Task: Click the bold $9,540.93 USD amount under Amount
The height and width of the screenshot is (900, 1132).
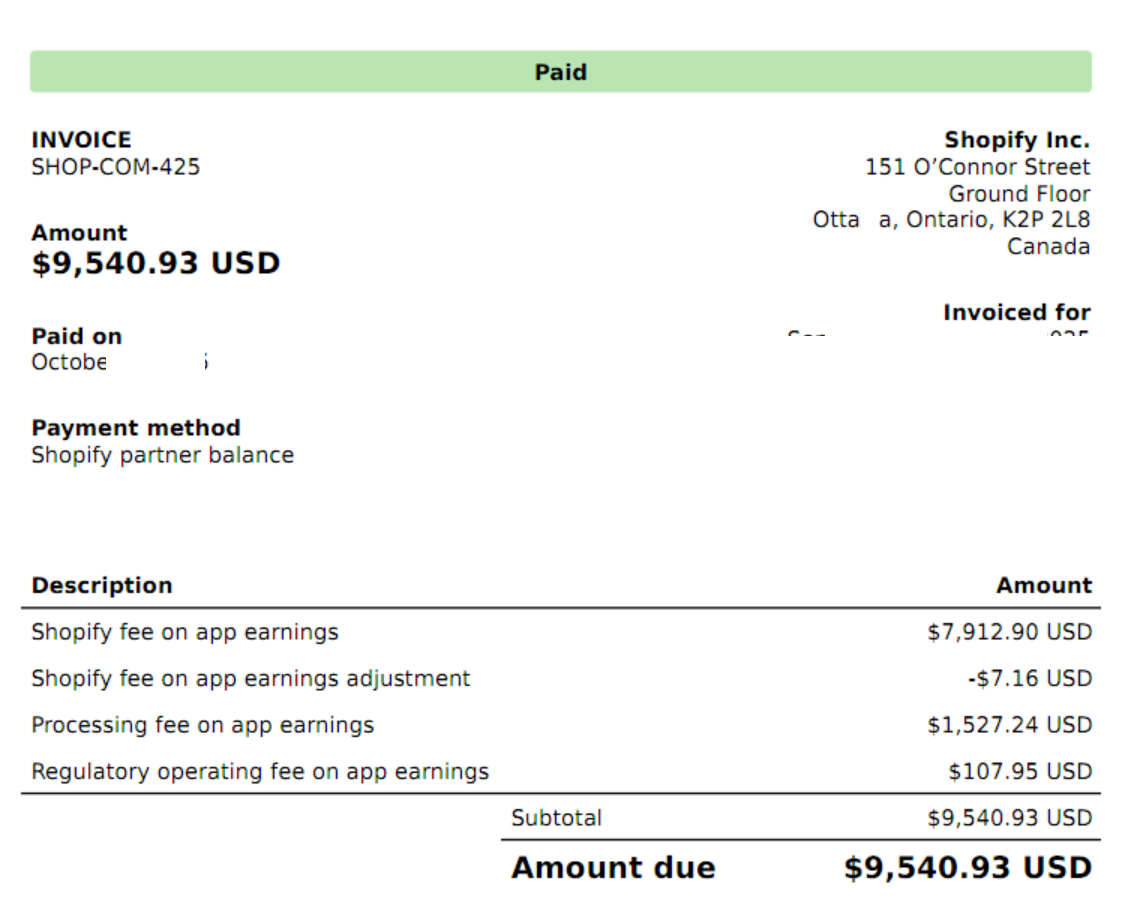Action: [x=155, y=263]
